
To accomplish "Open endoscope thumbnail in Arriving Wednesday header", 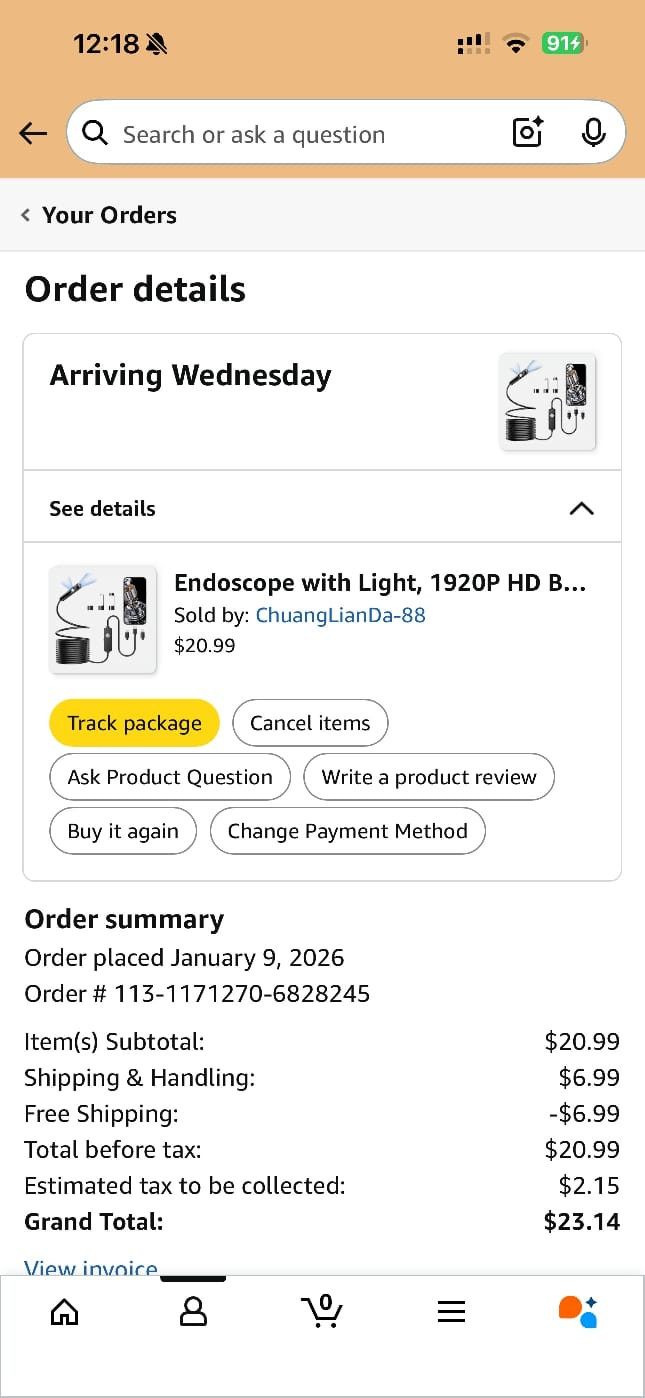I will [x=547, y=401].
